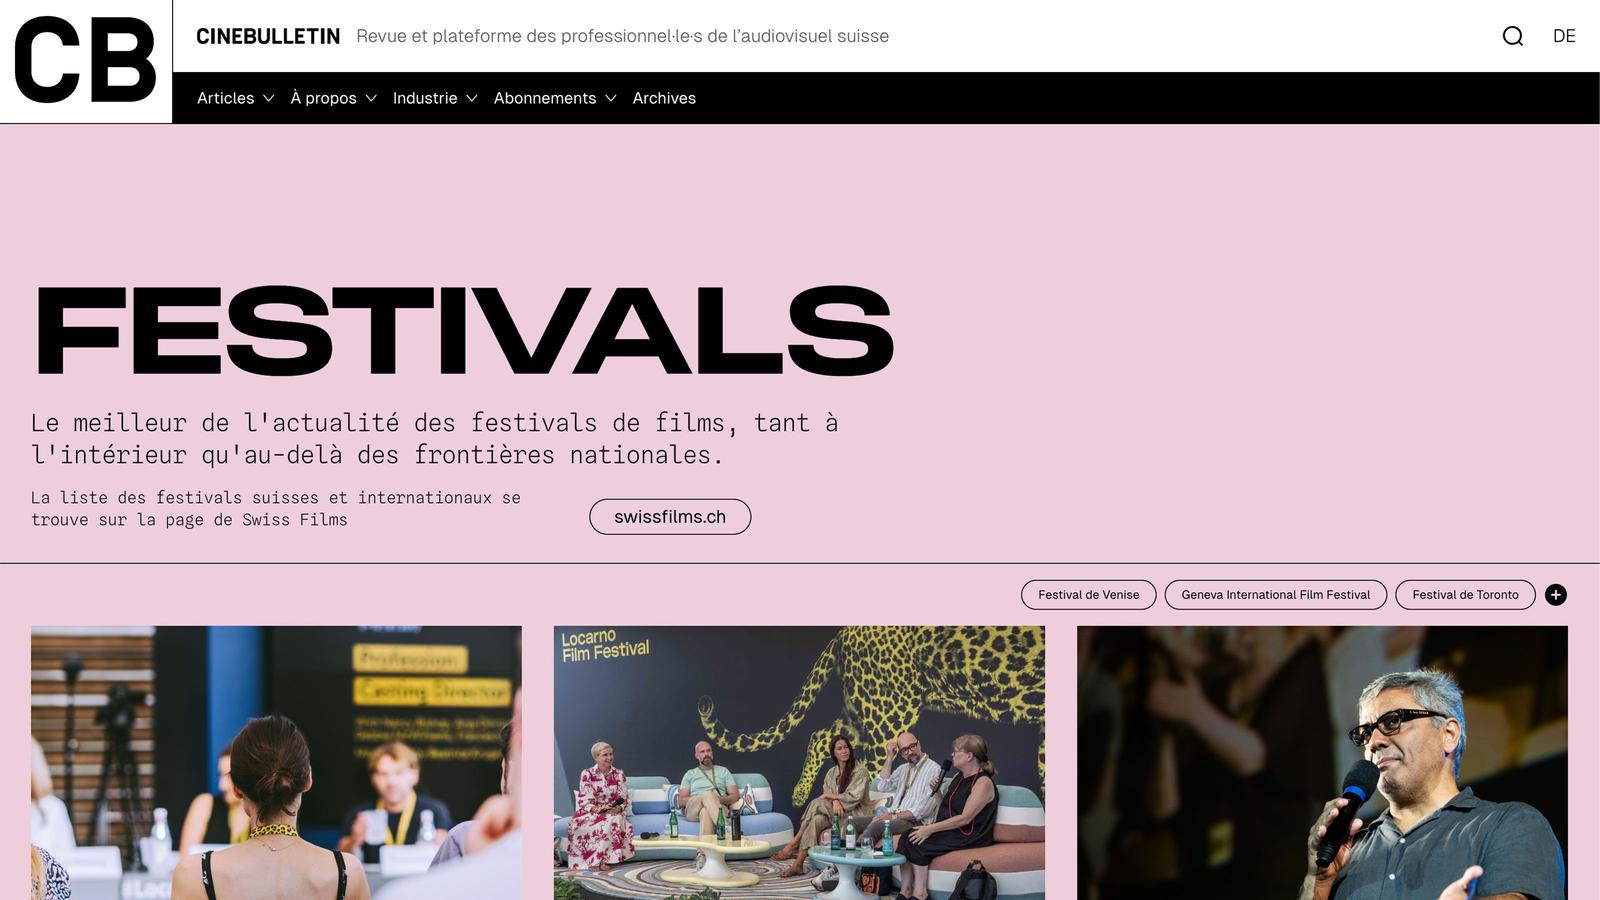
Task: Open the article with man holding microphone
Action: coord(1322,763)
